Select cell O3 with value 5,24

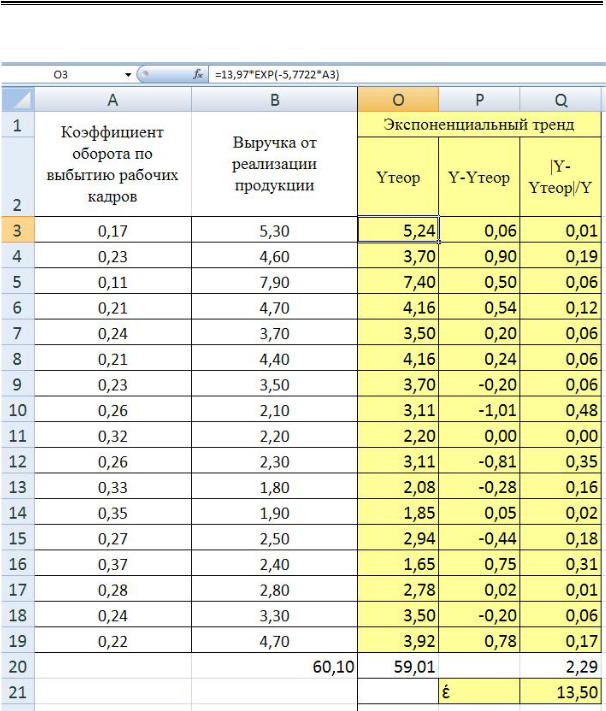(398, 230)
